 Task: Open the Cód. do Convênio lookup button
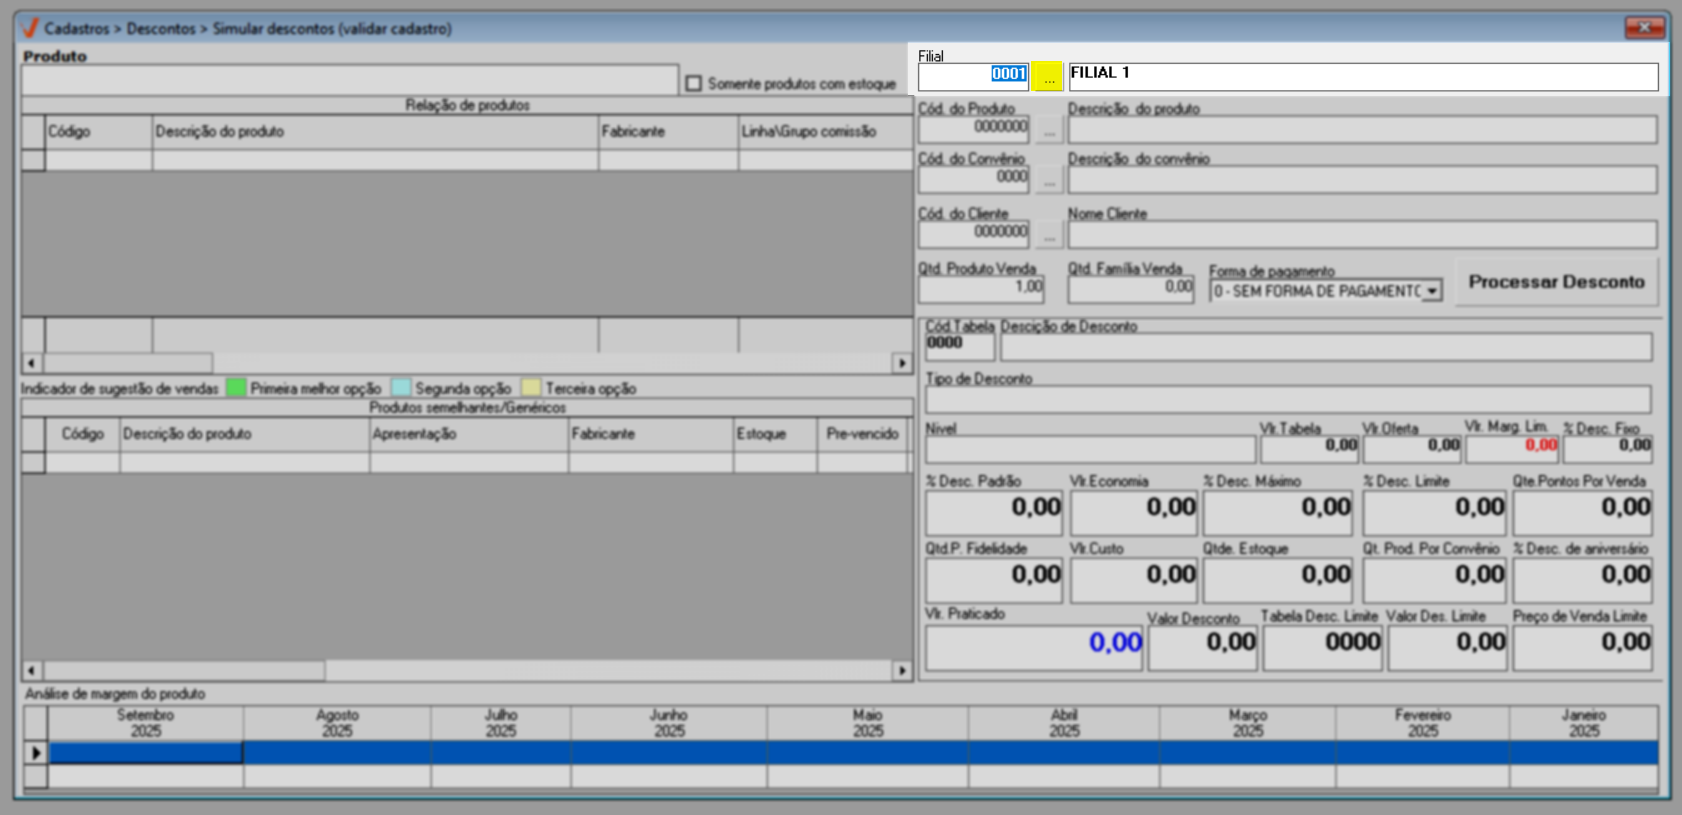point(1048,180)
